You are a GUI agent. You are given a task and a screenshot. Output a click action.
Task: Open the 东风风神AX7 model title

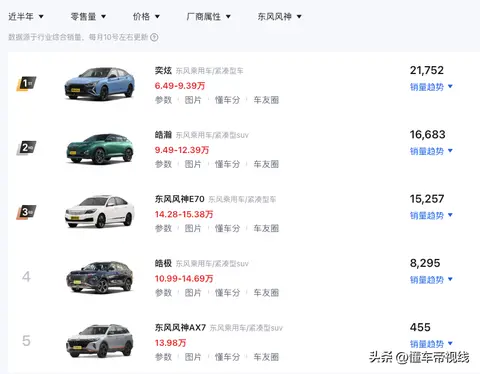(x=180, y=328)
